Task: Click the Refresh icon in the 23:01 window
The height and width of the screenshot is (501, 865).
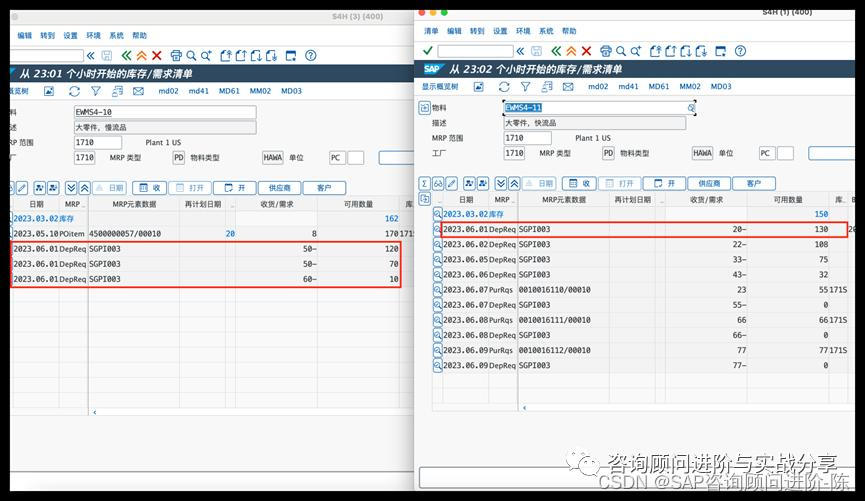Action: coord(74,91)
